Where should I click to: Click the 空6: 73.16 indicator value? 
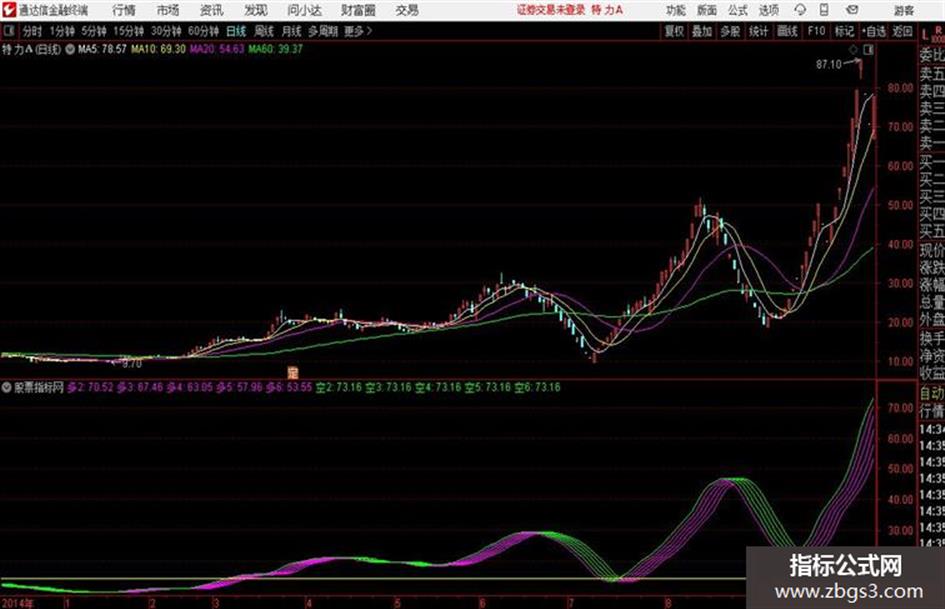point(538,388)
